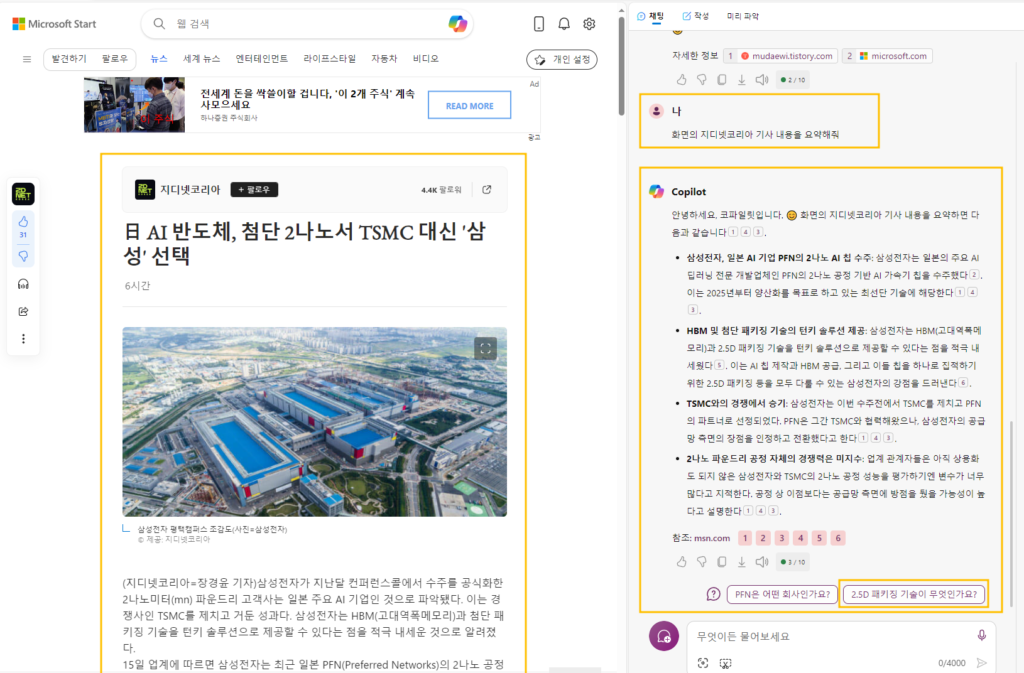Click the mobile phone icon in header
Screen dimensions: 1024x673
pyautogui.click(x=539, y=24)
